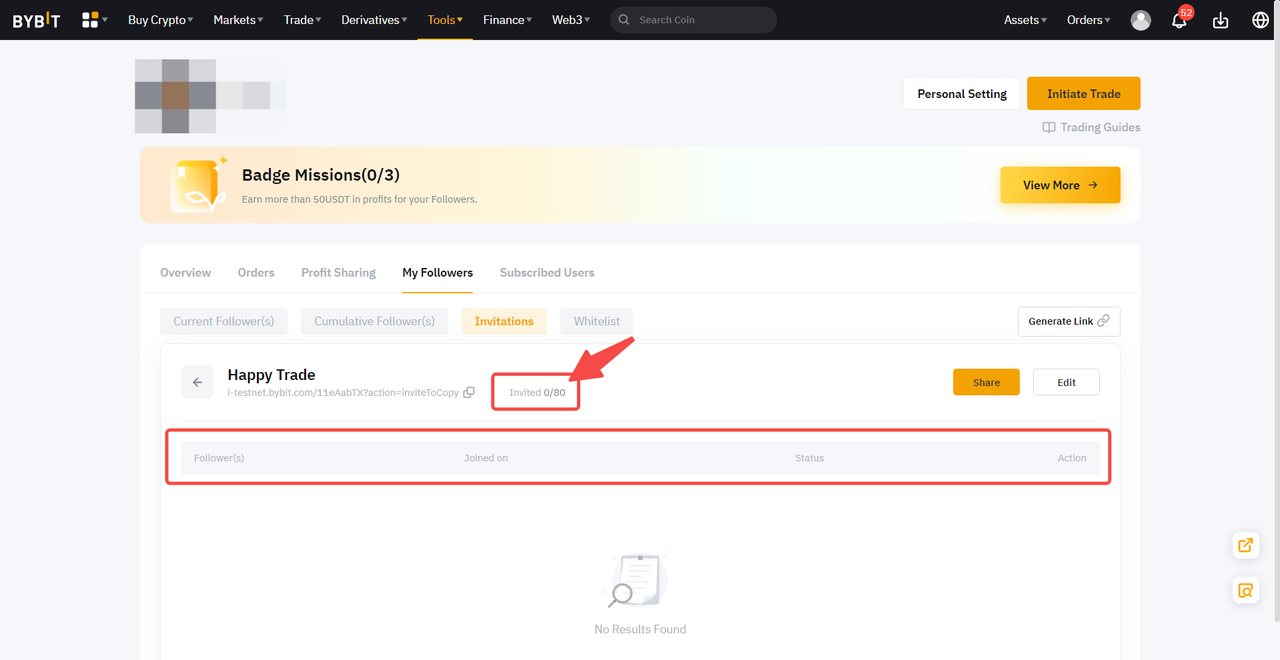
Task: Copy the Happy Trade invitation link
Action: (469, 393)
